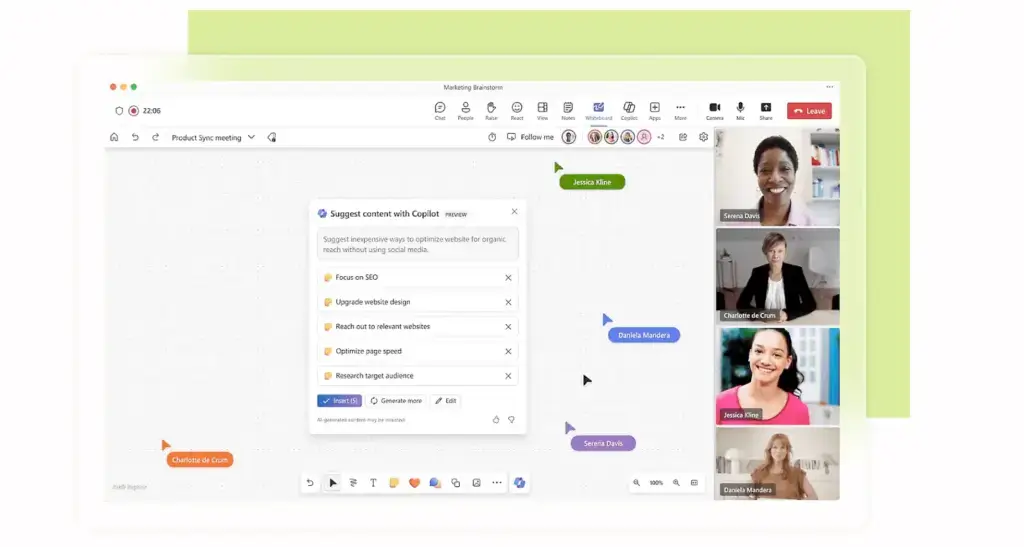The width and height of the screenshot is (1024, 547).
Task: Choose the Text tool in whiteboard toolbar
Action: point(373,483)
